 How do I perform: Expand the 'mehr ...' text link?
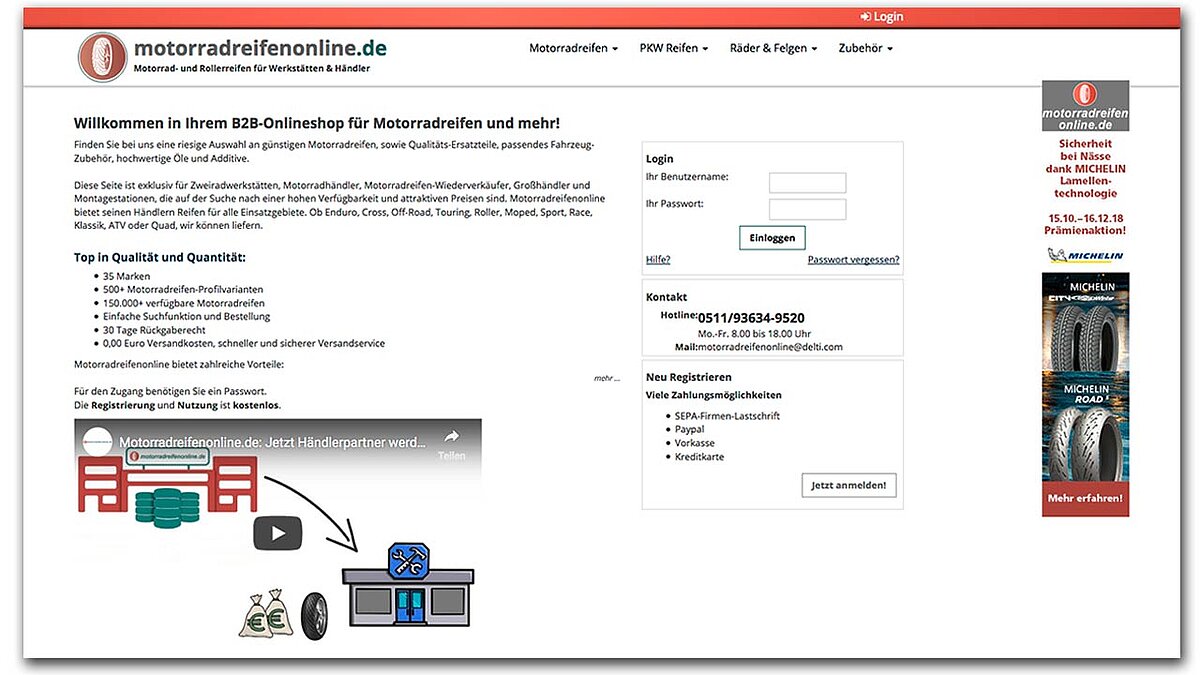607,378
